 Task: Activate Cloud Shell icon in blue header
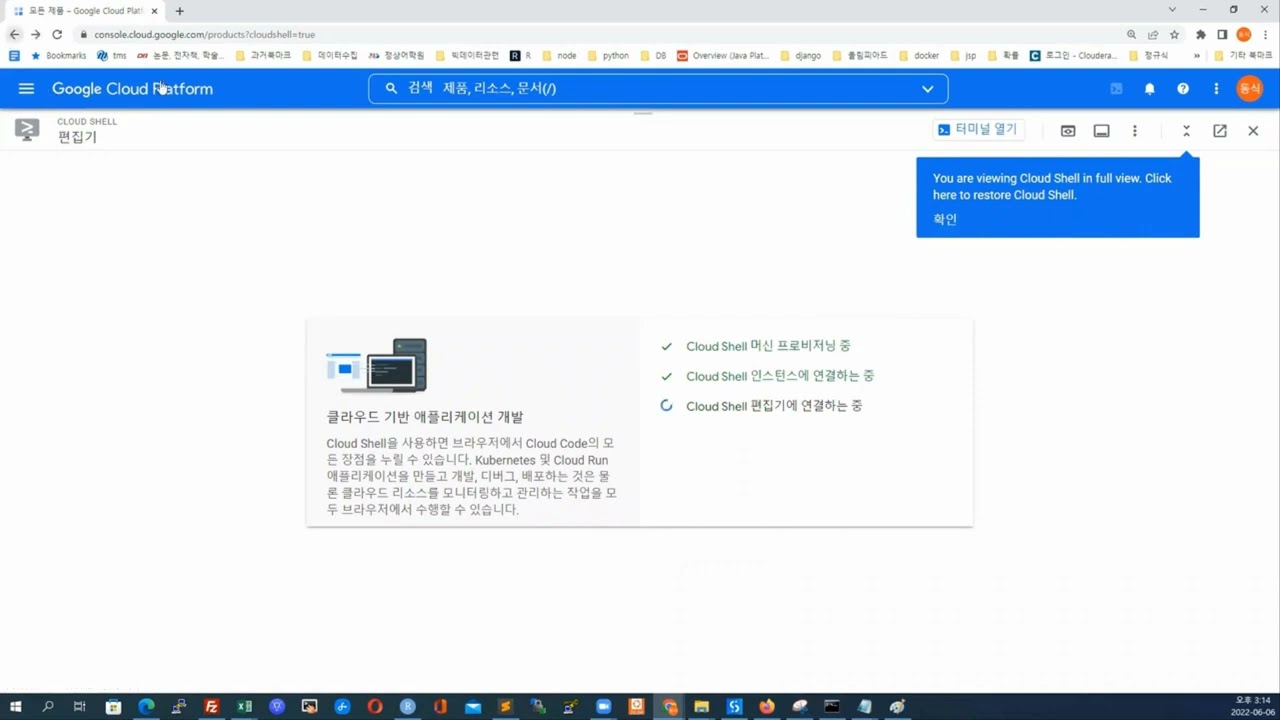[1116, 89]
